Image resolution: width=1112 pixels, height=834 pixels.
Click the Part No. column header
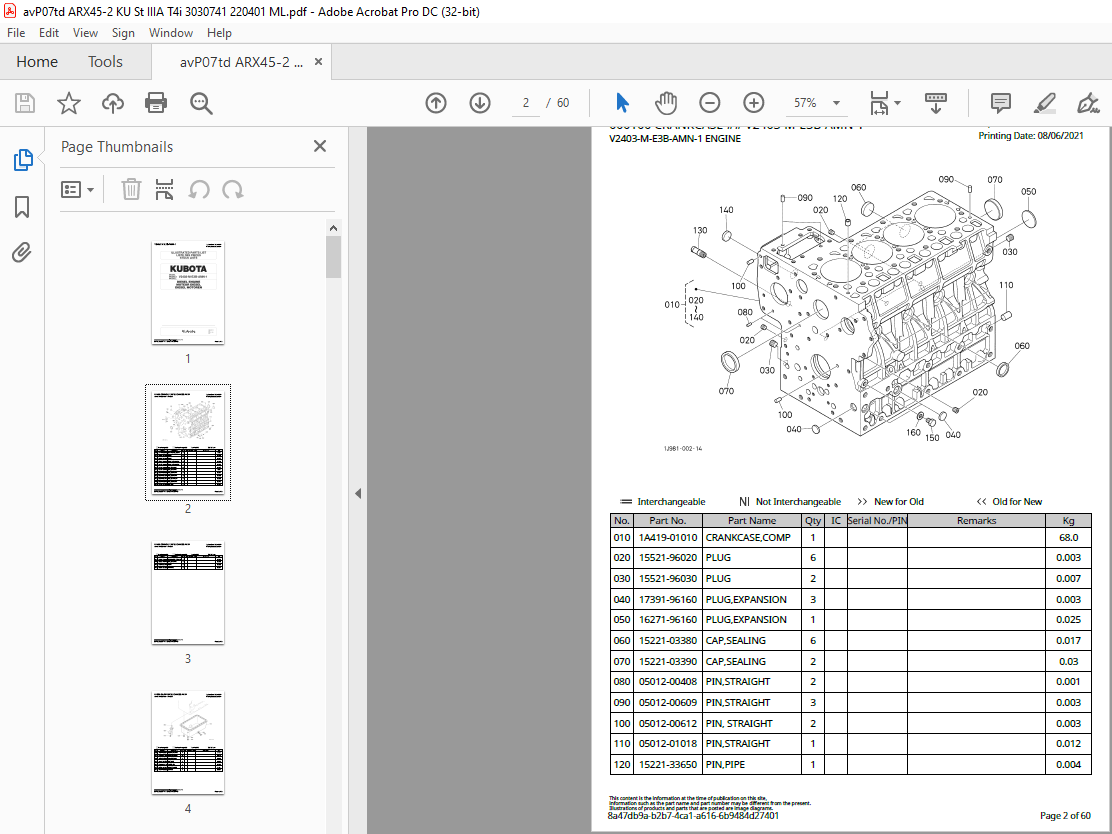[x=667, y=521]
